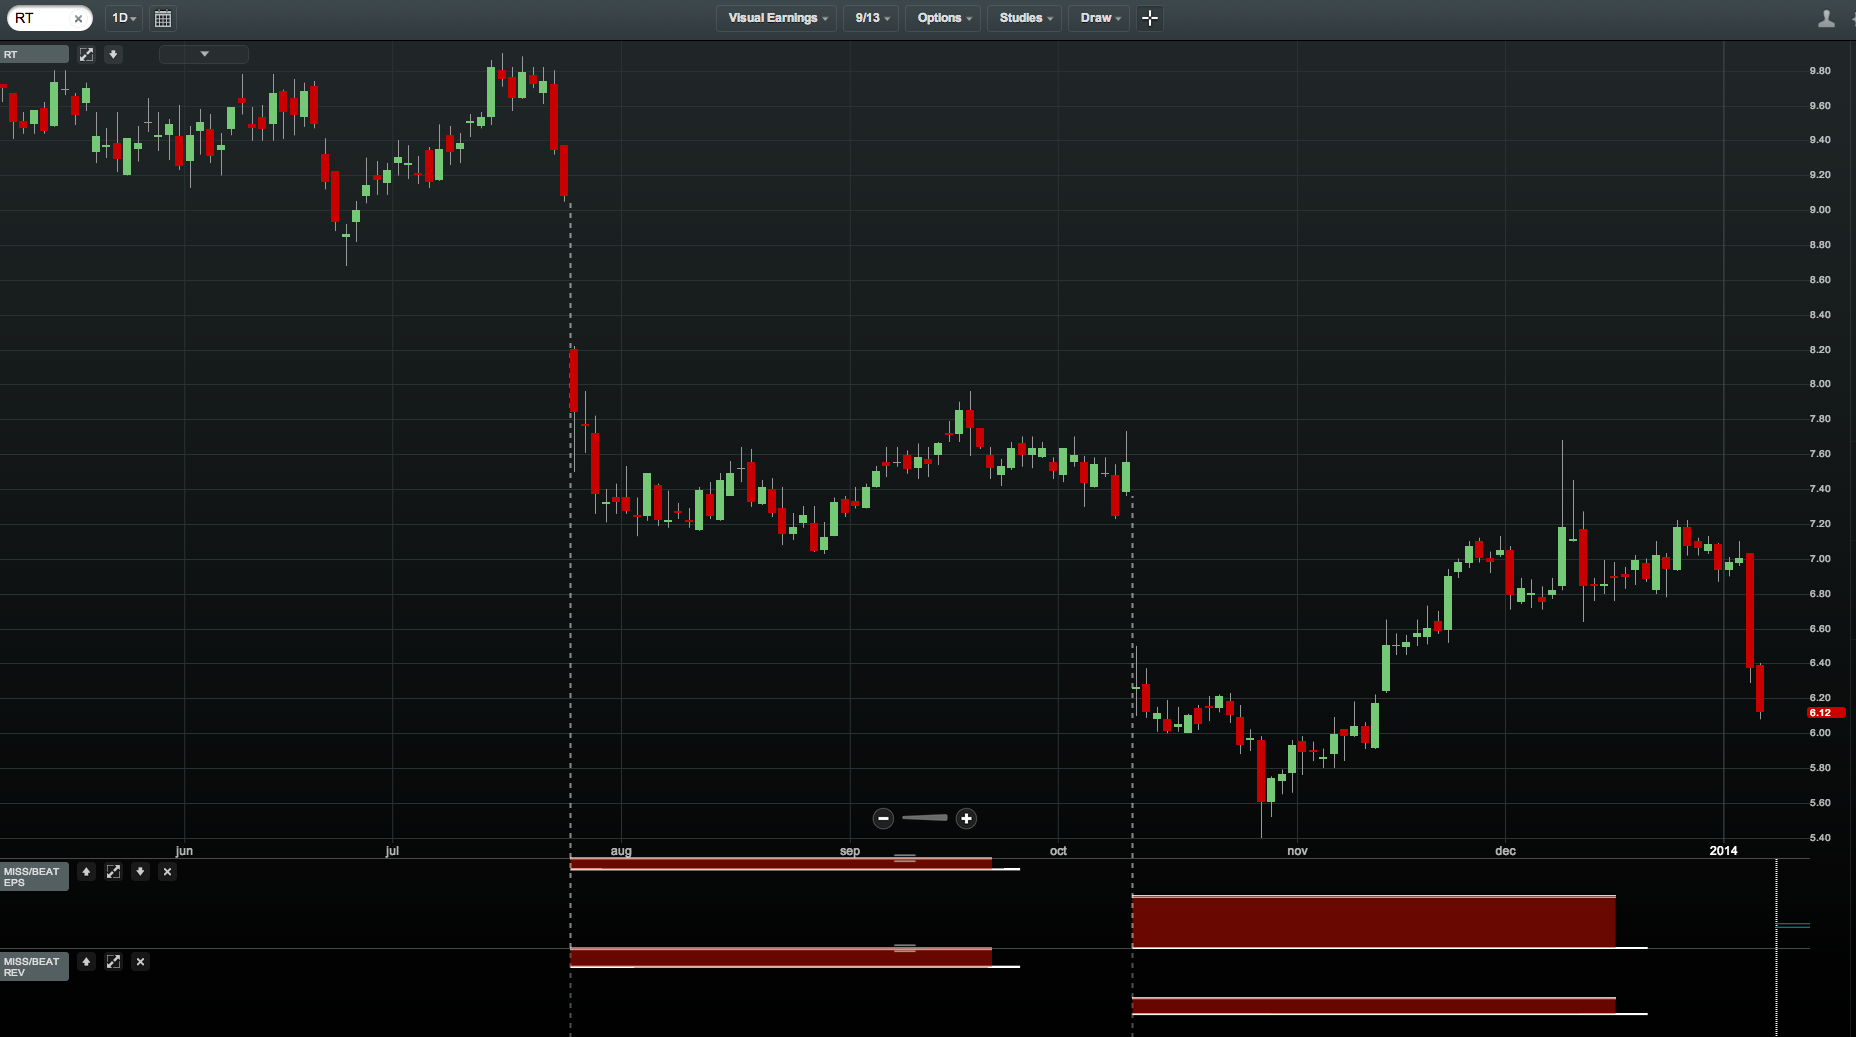Open the calendar date range picker
The height and width of the screenshot is (1037, 1856).
tap(163, 18)
